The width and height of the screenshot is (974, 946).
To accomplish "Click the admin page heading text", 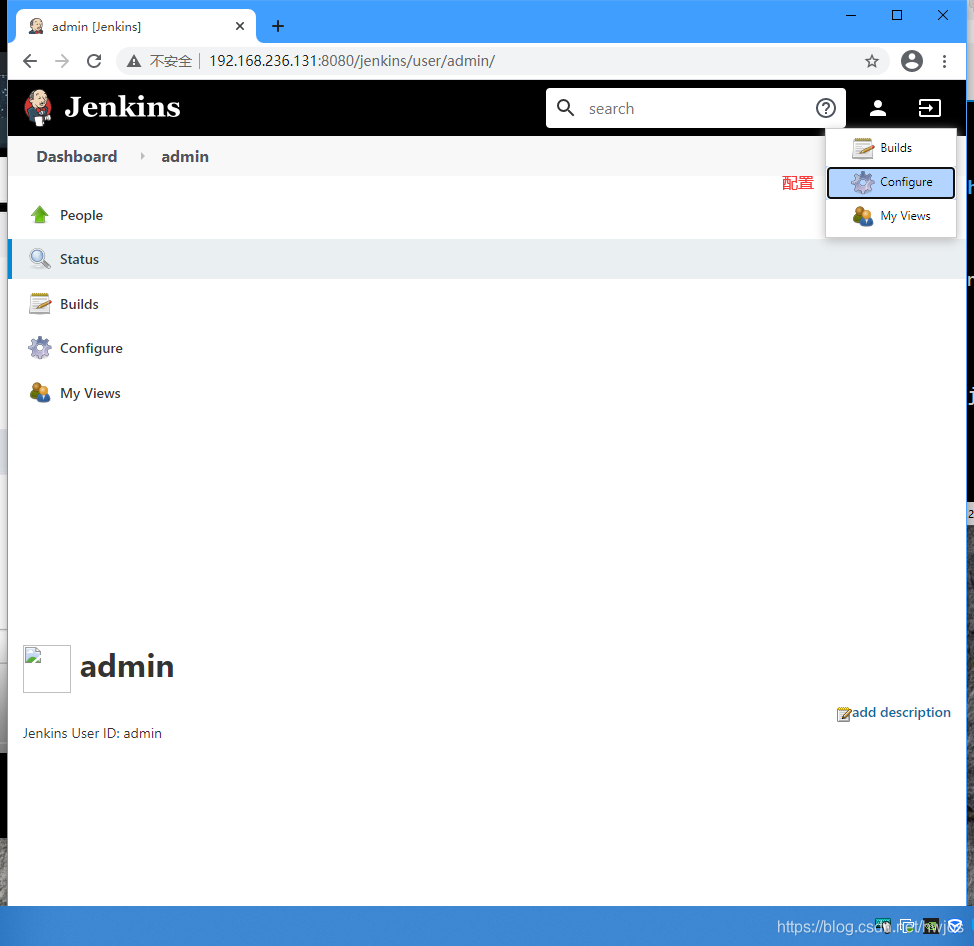I will click(127, 666).
